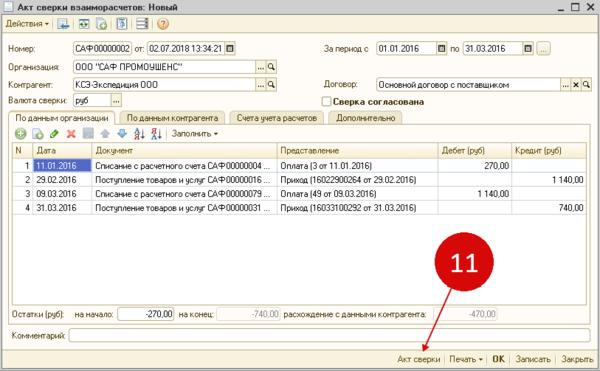The height and width of the screenshot is (371, 600).
Task: Select the row dated 29.02.2016
Action: [x=299, y=180]
